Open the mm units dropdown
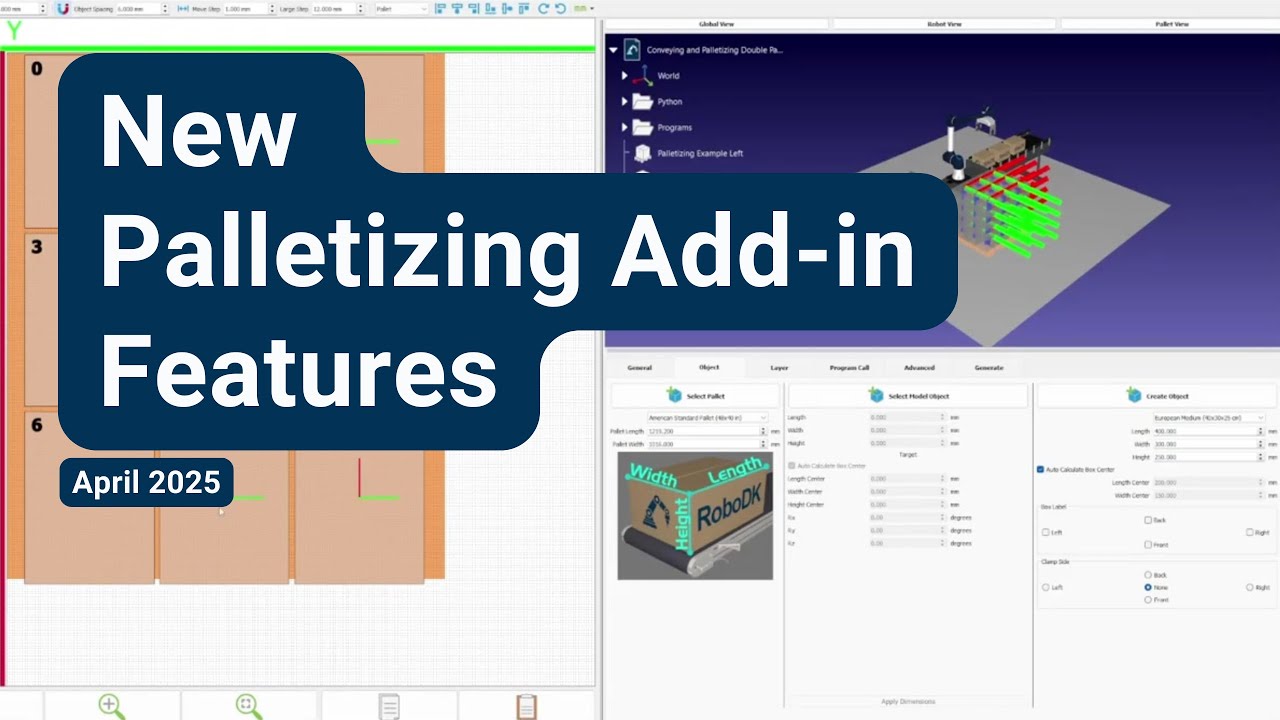 [x=583, y=8]
